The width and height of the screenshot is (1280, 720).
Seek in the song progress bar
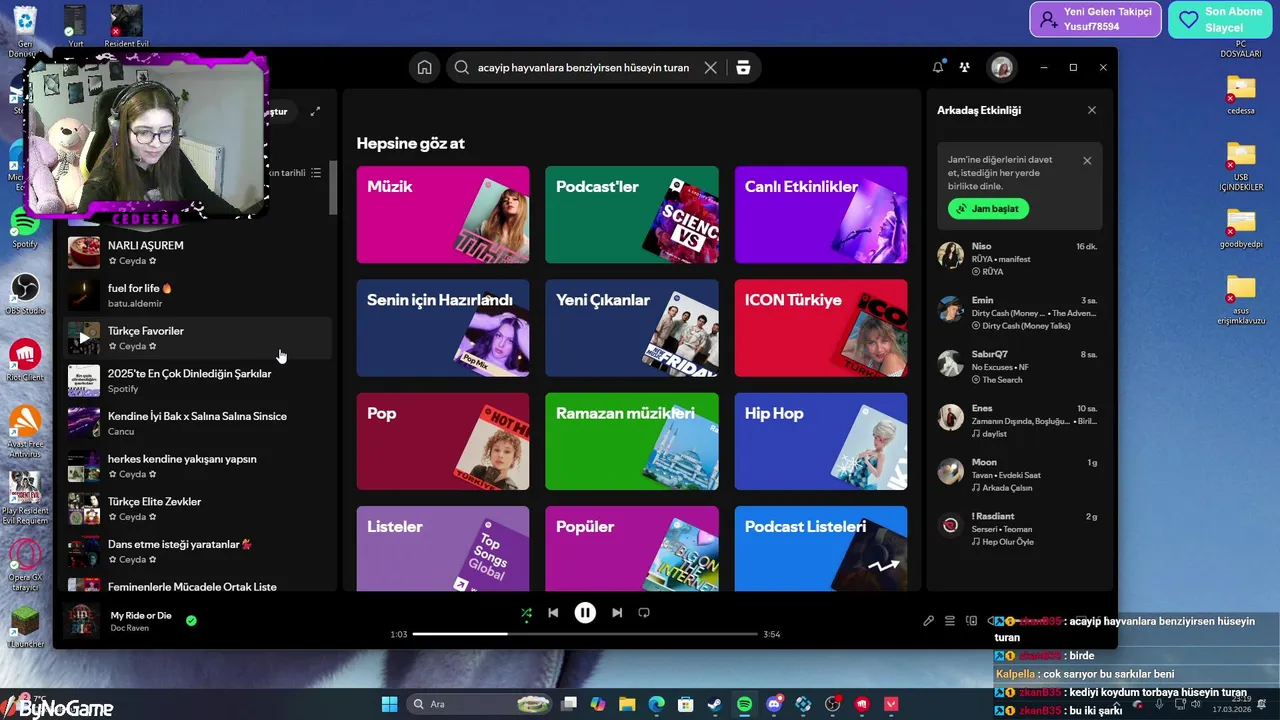(585, 634)
